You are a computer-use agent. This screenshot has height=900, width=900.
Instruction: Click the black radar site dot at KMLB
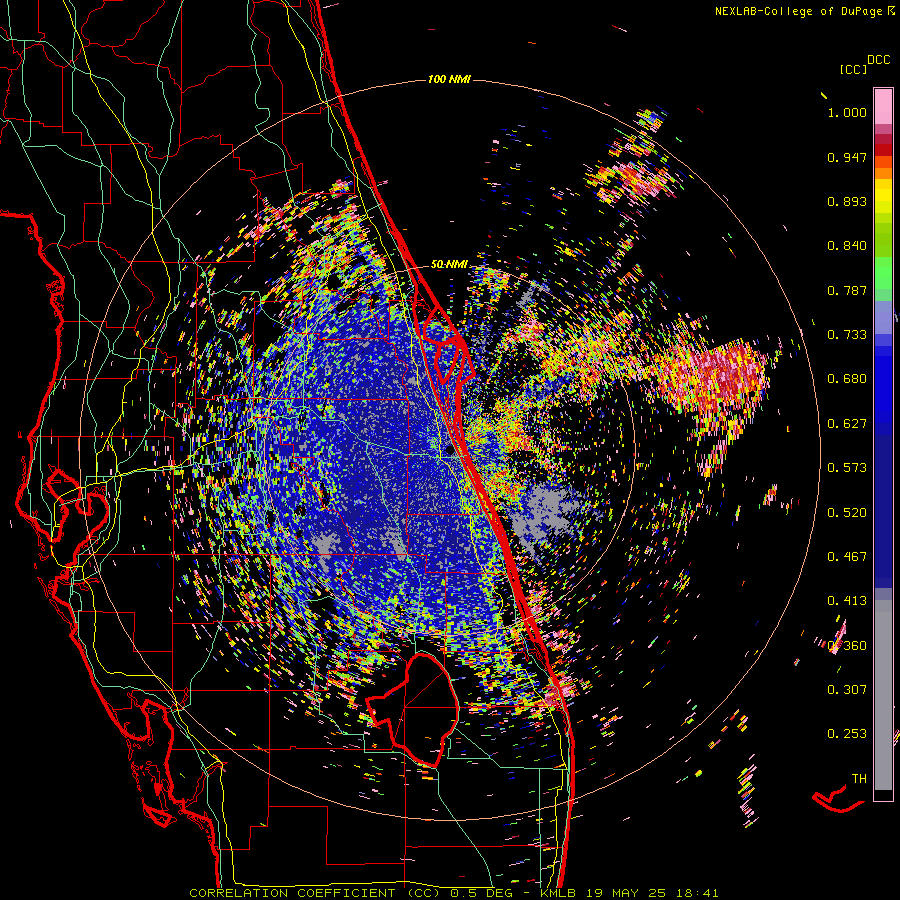(x=449, y=451)
